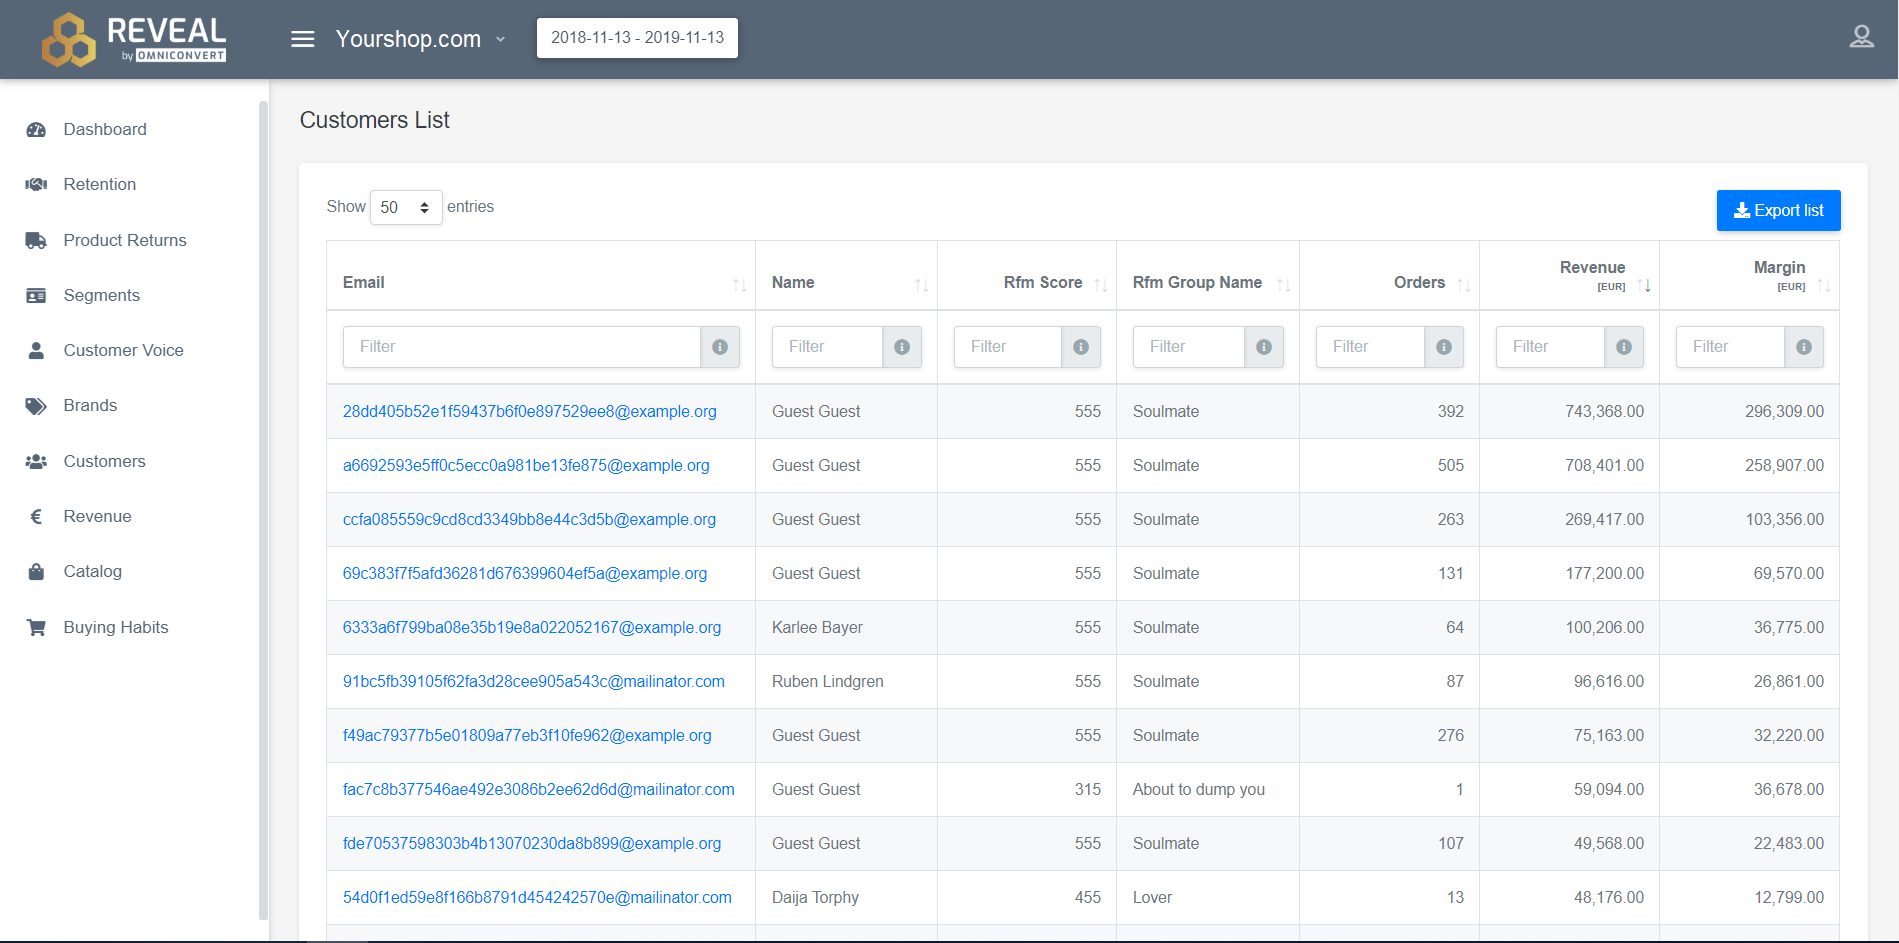Open customer a6692593e5ff0c5ecc0a981be13fe875@example.org
Screen dimensions: 1899x943
tap(526, 465)
